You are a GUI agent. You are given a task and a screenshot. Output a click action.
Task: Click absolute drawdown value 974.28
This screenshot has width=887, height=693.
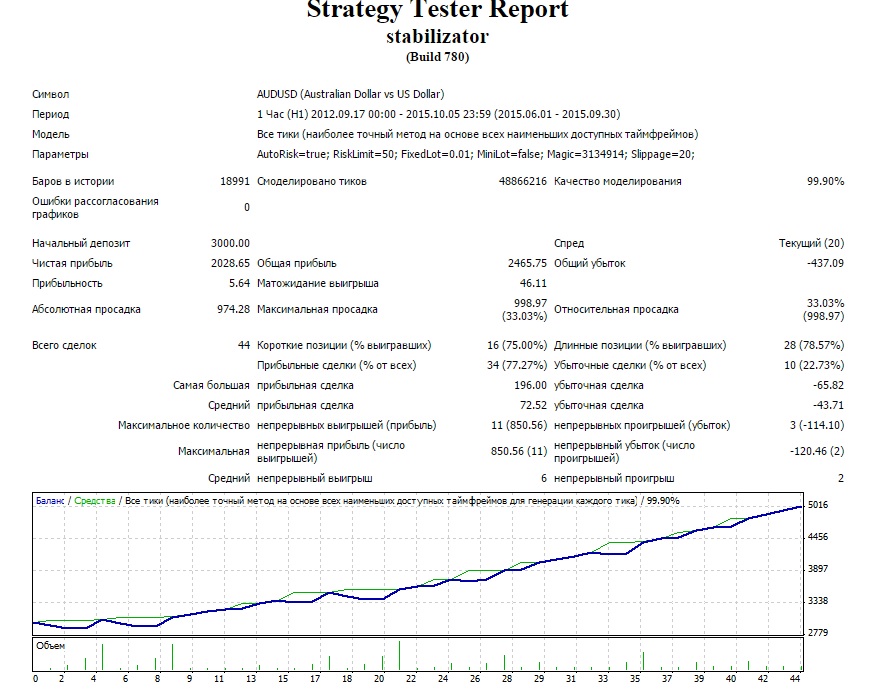[x=233, y=309]
